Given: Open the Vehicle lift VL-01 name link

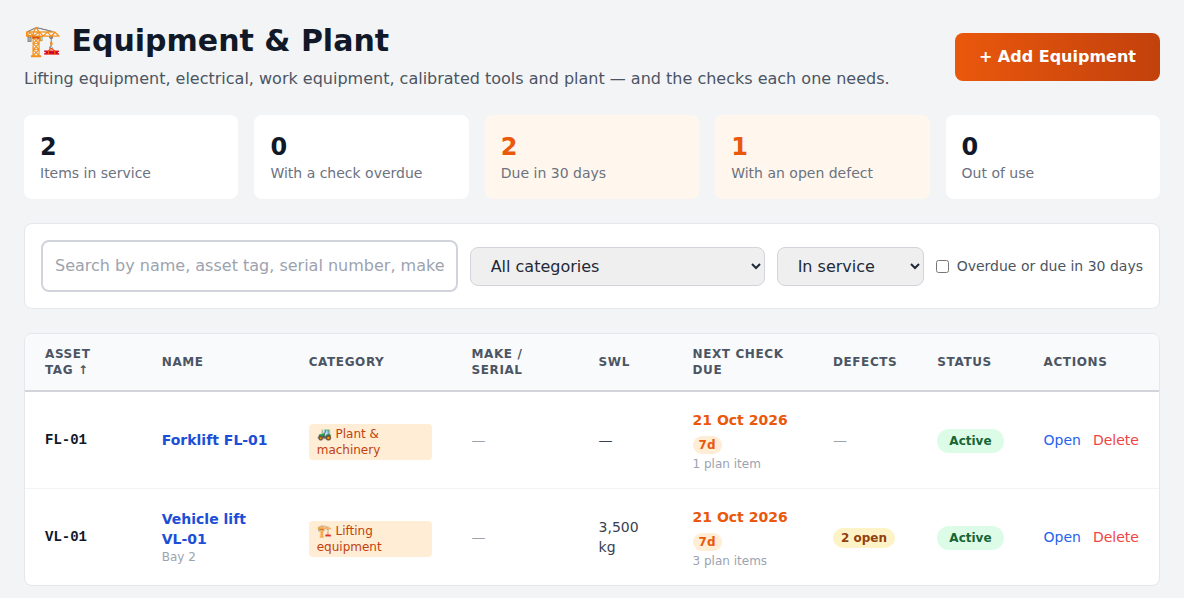Looking at the screenshot, I should (204, 529).
